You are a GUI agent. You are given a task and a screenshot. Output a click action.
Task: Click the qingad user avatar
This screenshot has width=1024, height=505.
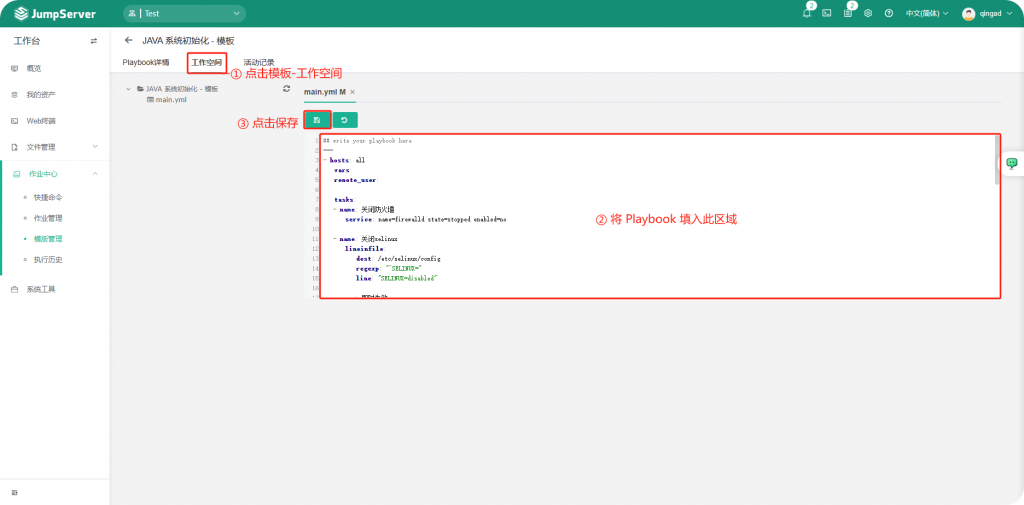tap(968, 14)
